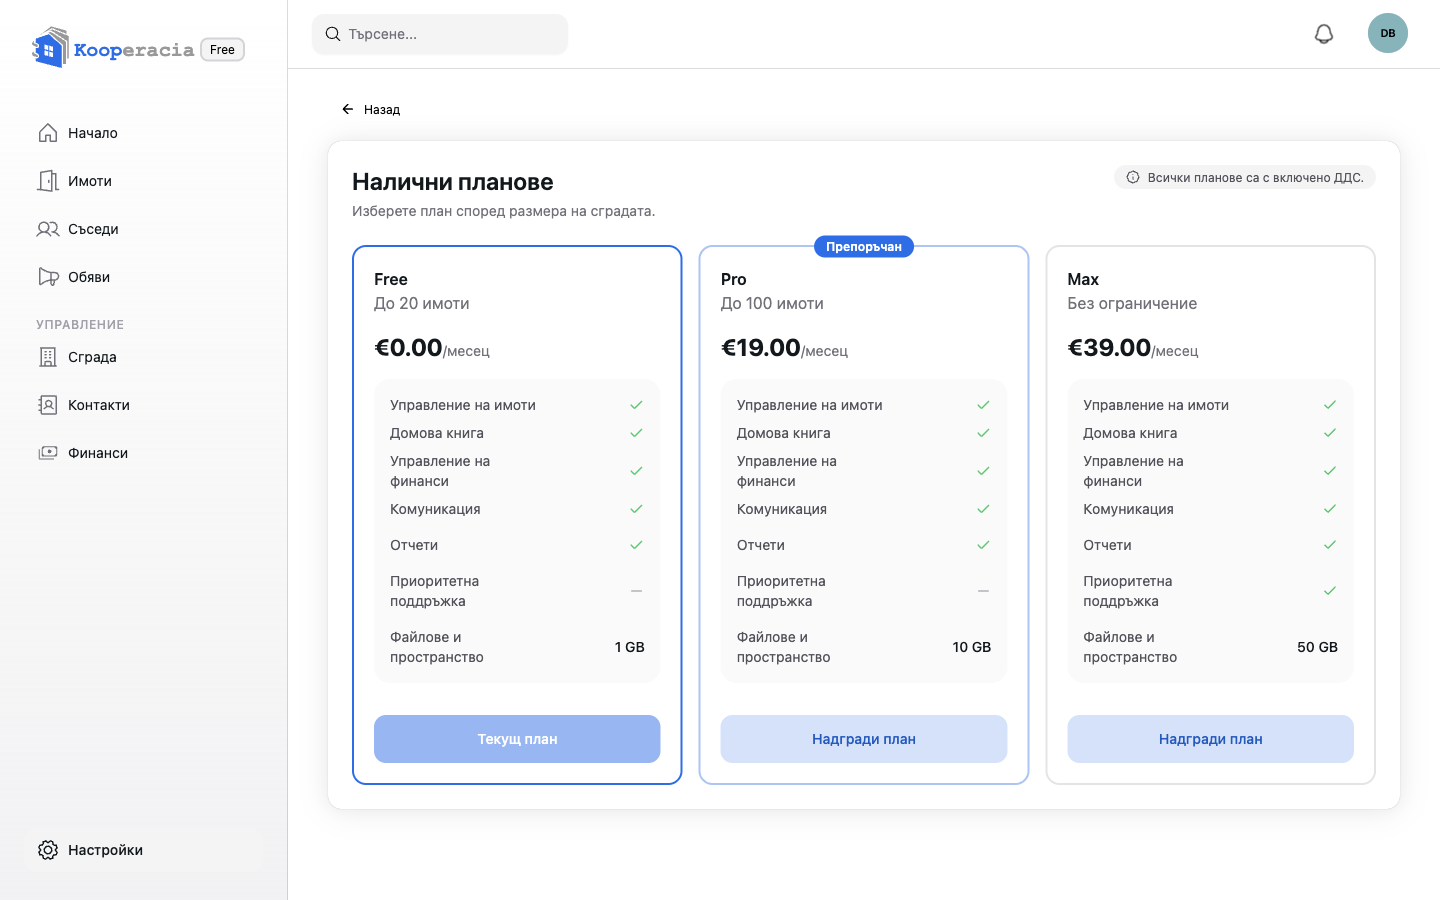
Task: Click the Всички планове са с включено ДДС notice
Action: (x=1245, y=177)
